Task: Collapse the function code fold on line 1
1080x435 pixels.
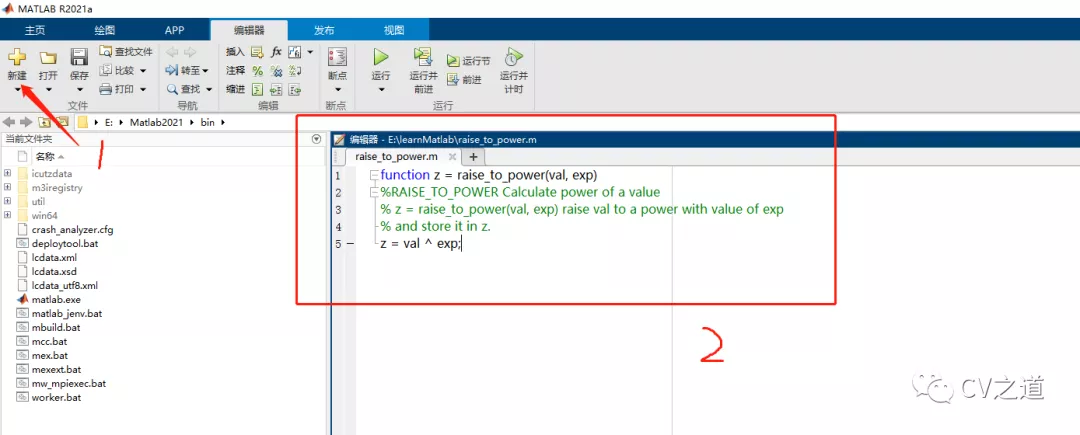Action: pyautogui.click(x=373, y=175)
